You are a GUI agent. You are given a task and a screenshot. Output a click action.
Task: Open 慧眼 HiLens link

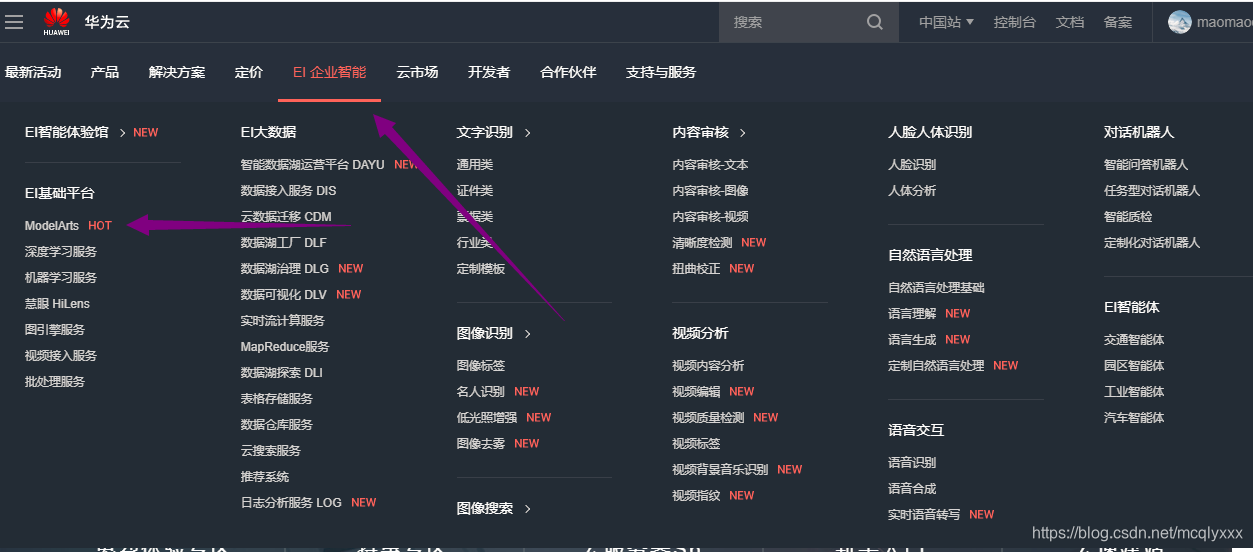point(57,304)
